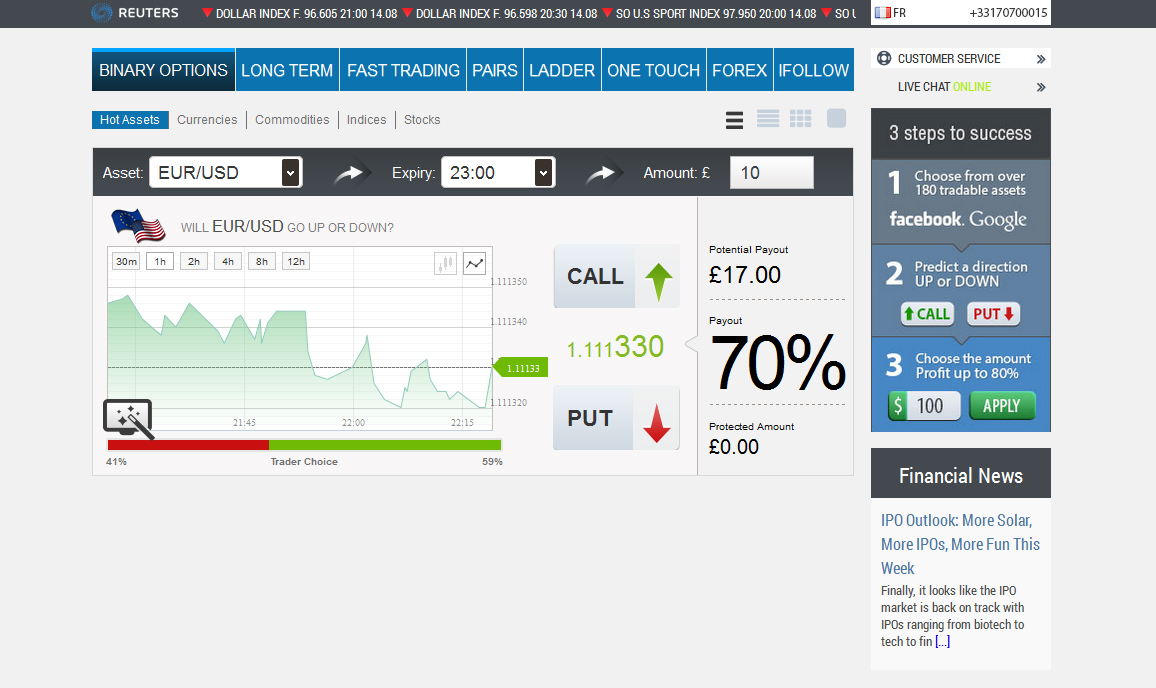Switch chart to candlestick mode
The width and height of the screenshot is (1156, 688).
click(445, 263)
